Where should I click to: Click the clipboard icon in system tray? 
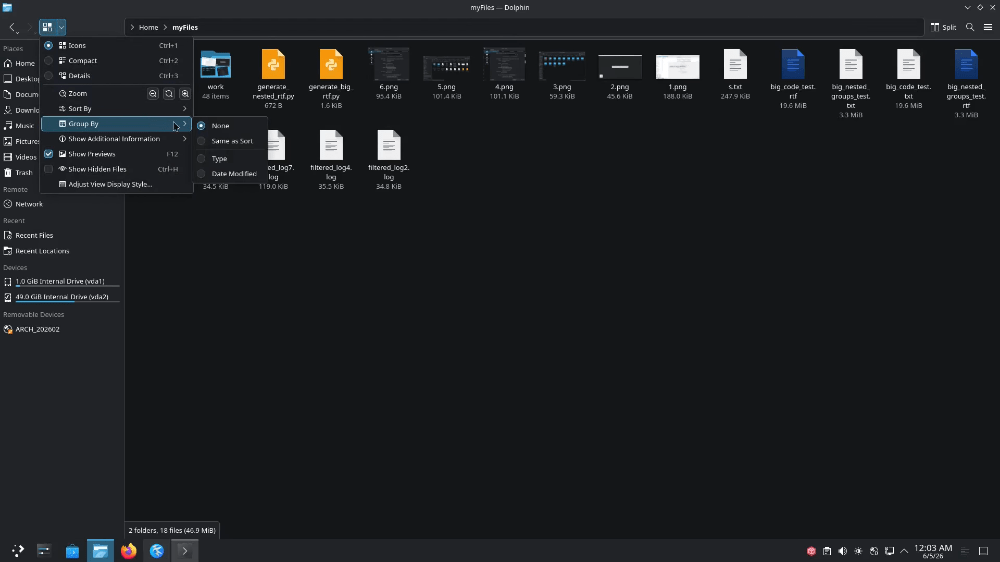[x=827, y=551]
